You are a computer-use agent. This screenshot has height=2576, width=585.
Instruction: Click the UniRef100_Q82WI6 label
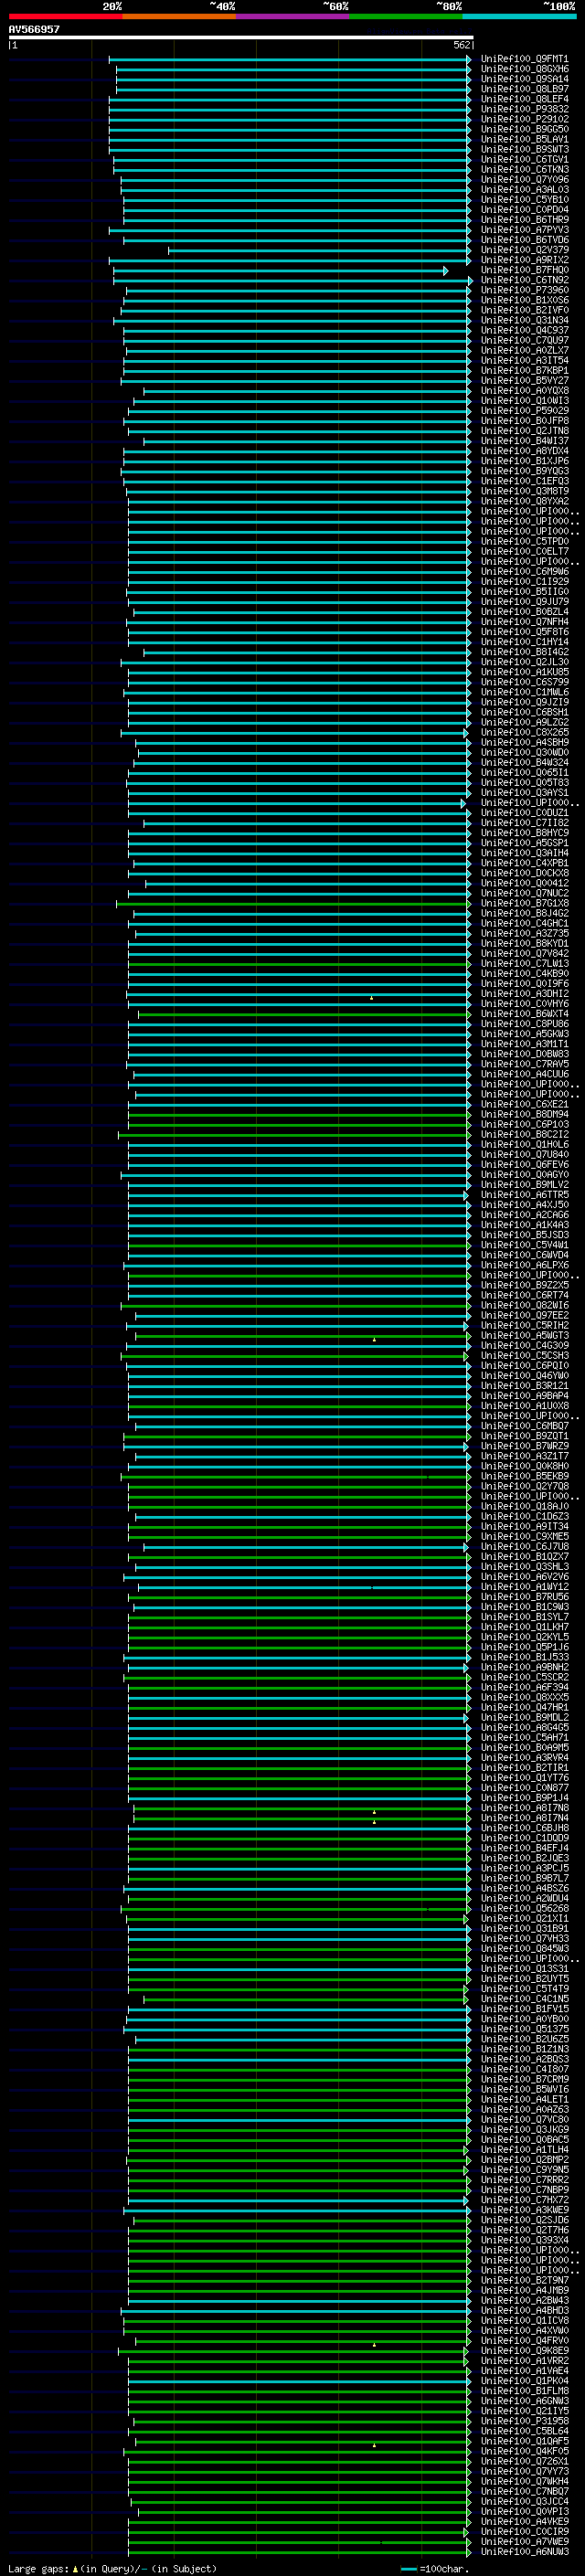point(524,1305)
